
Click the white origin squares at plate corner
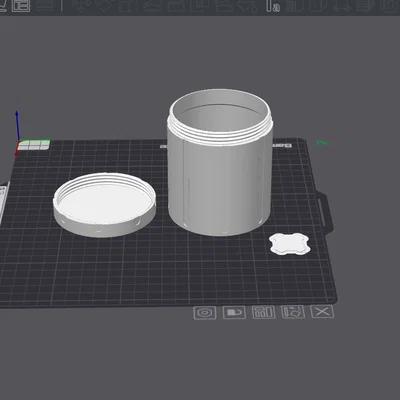pyautogui.click(x=34, y=145)
